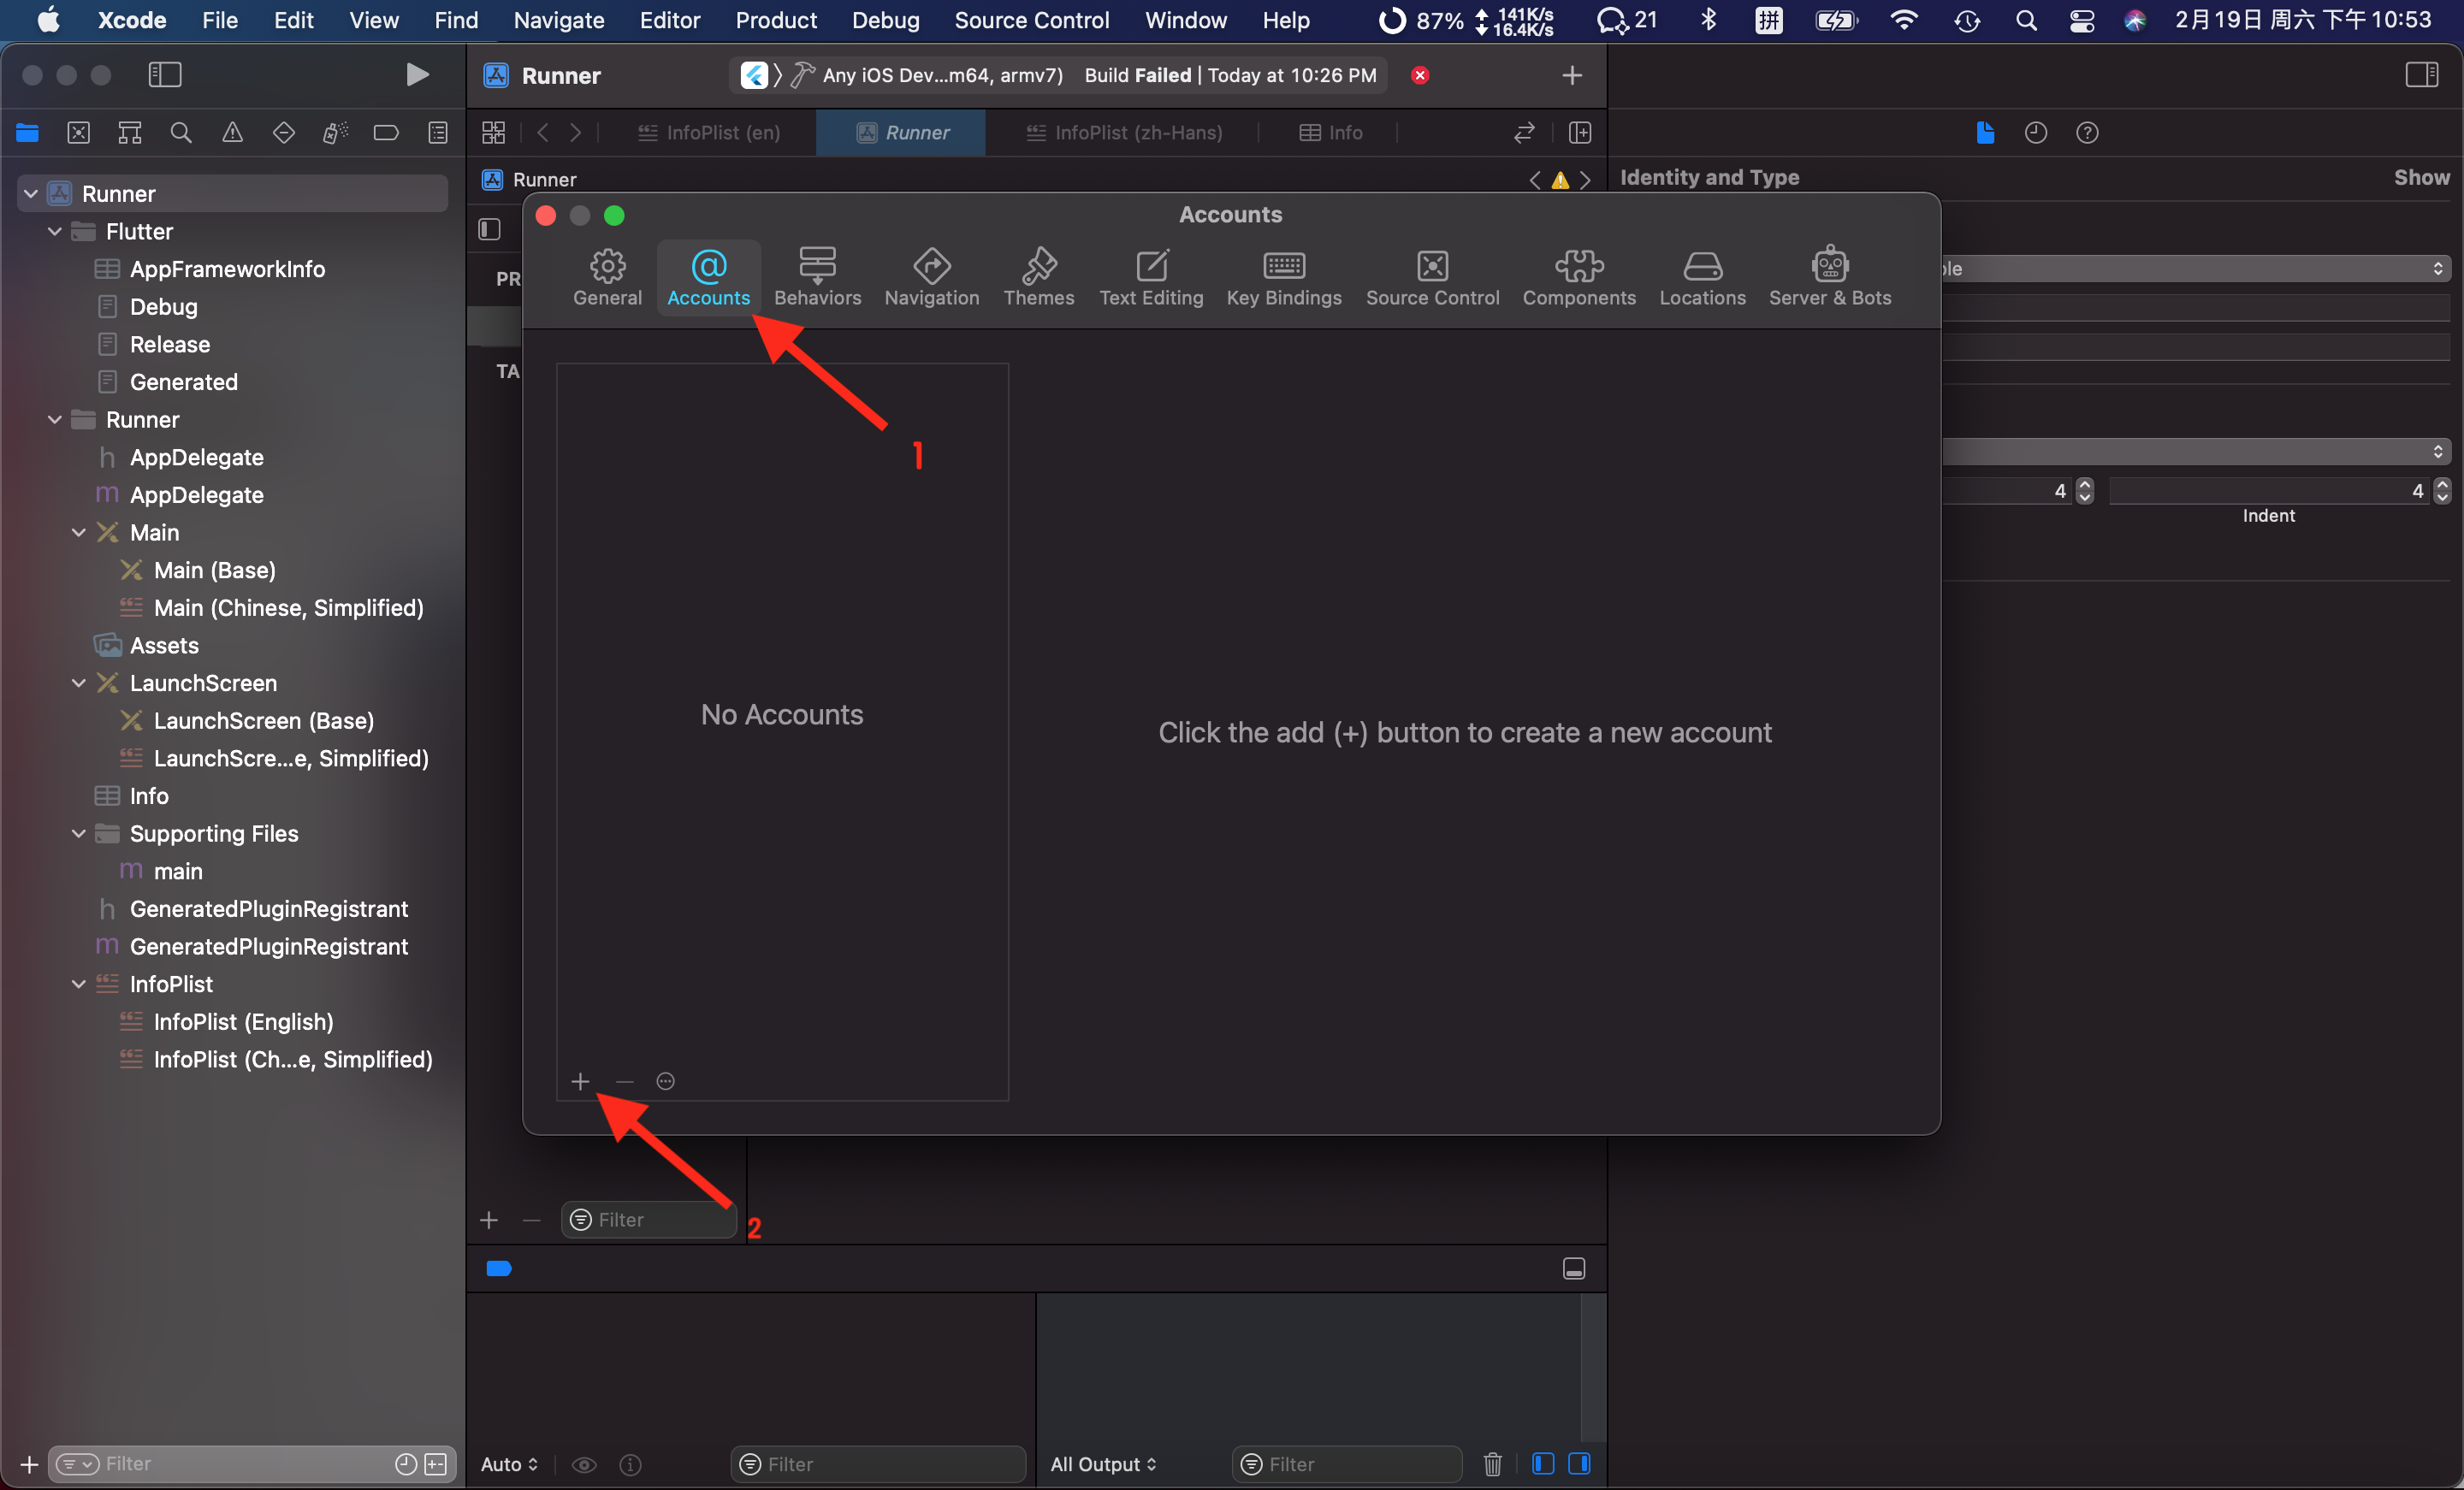Open the Auto variables scope dropdown
Image resolution: width=2464 pixels, height=1490 pixels.
click(x=509, y=1464)
